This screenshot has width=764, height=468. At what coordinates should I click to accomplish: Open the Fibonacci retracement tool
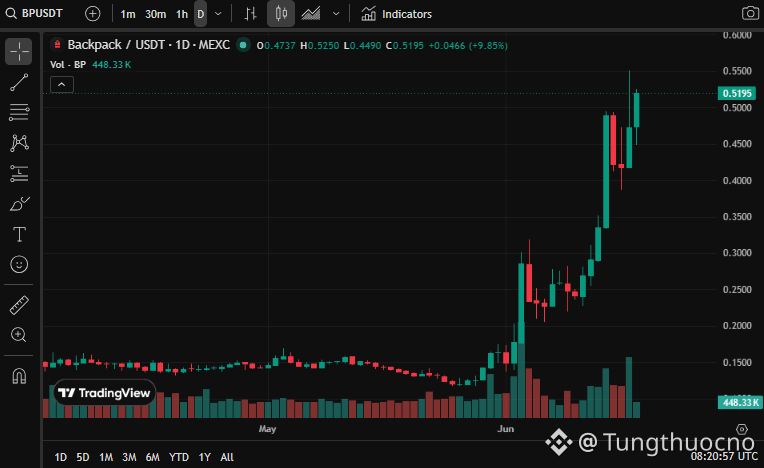pyautogui.click(x=19, y=112)
